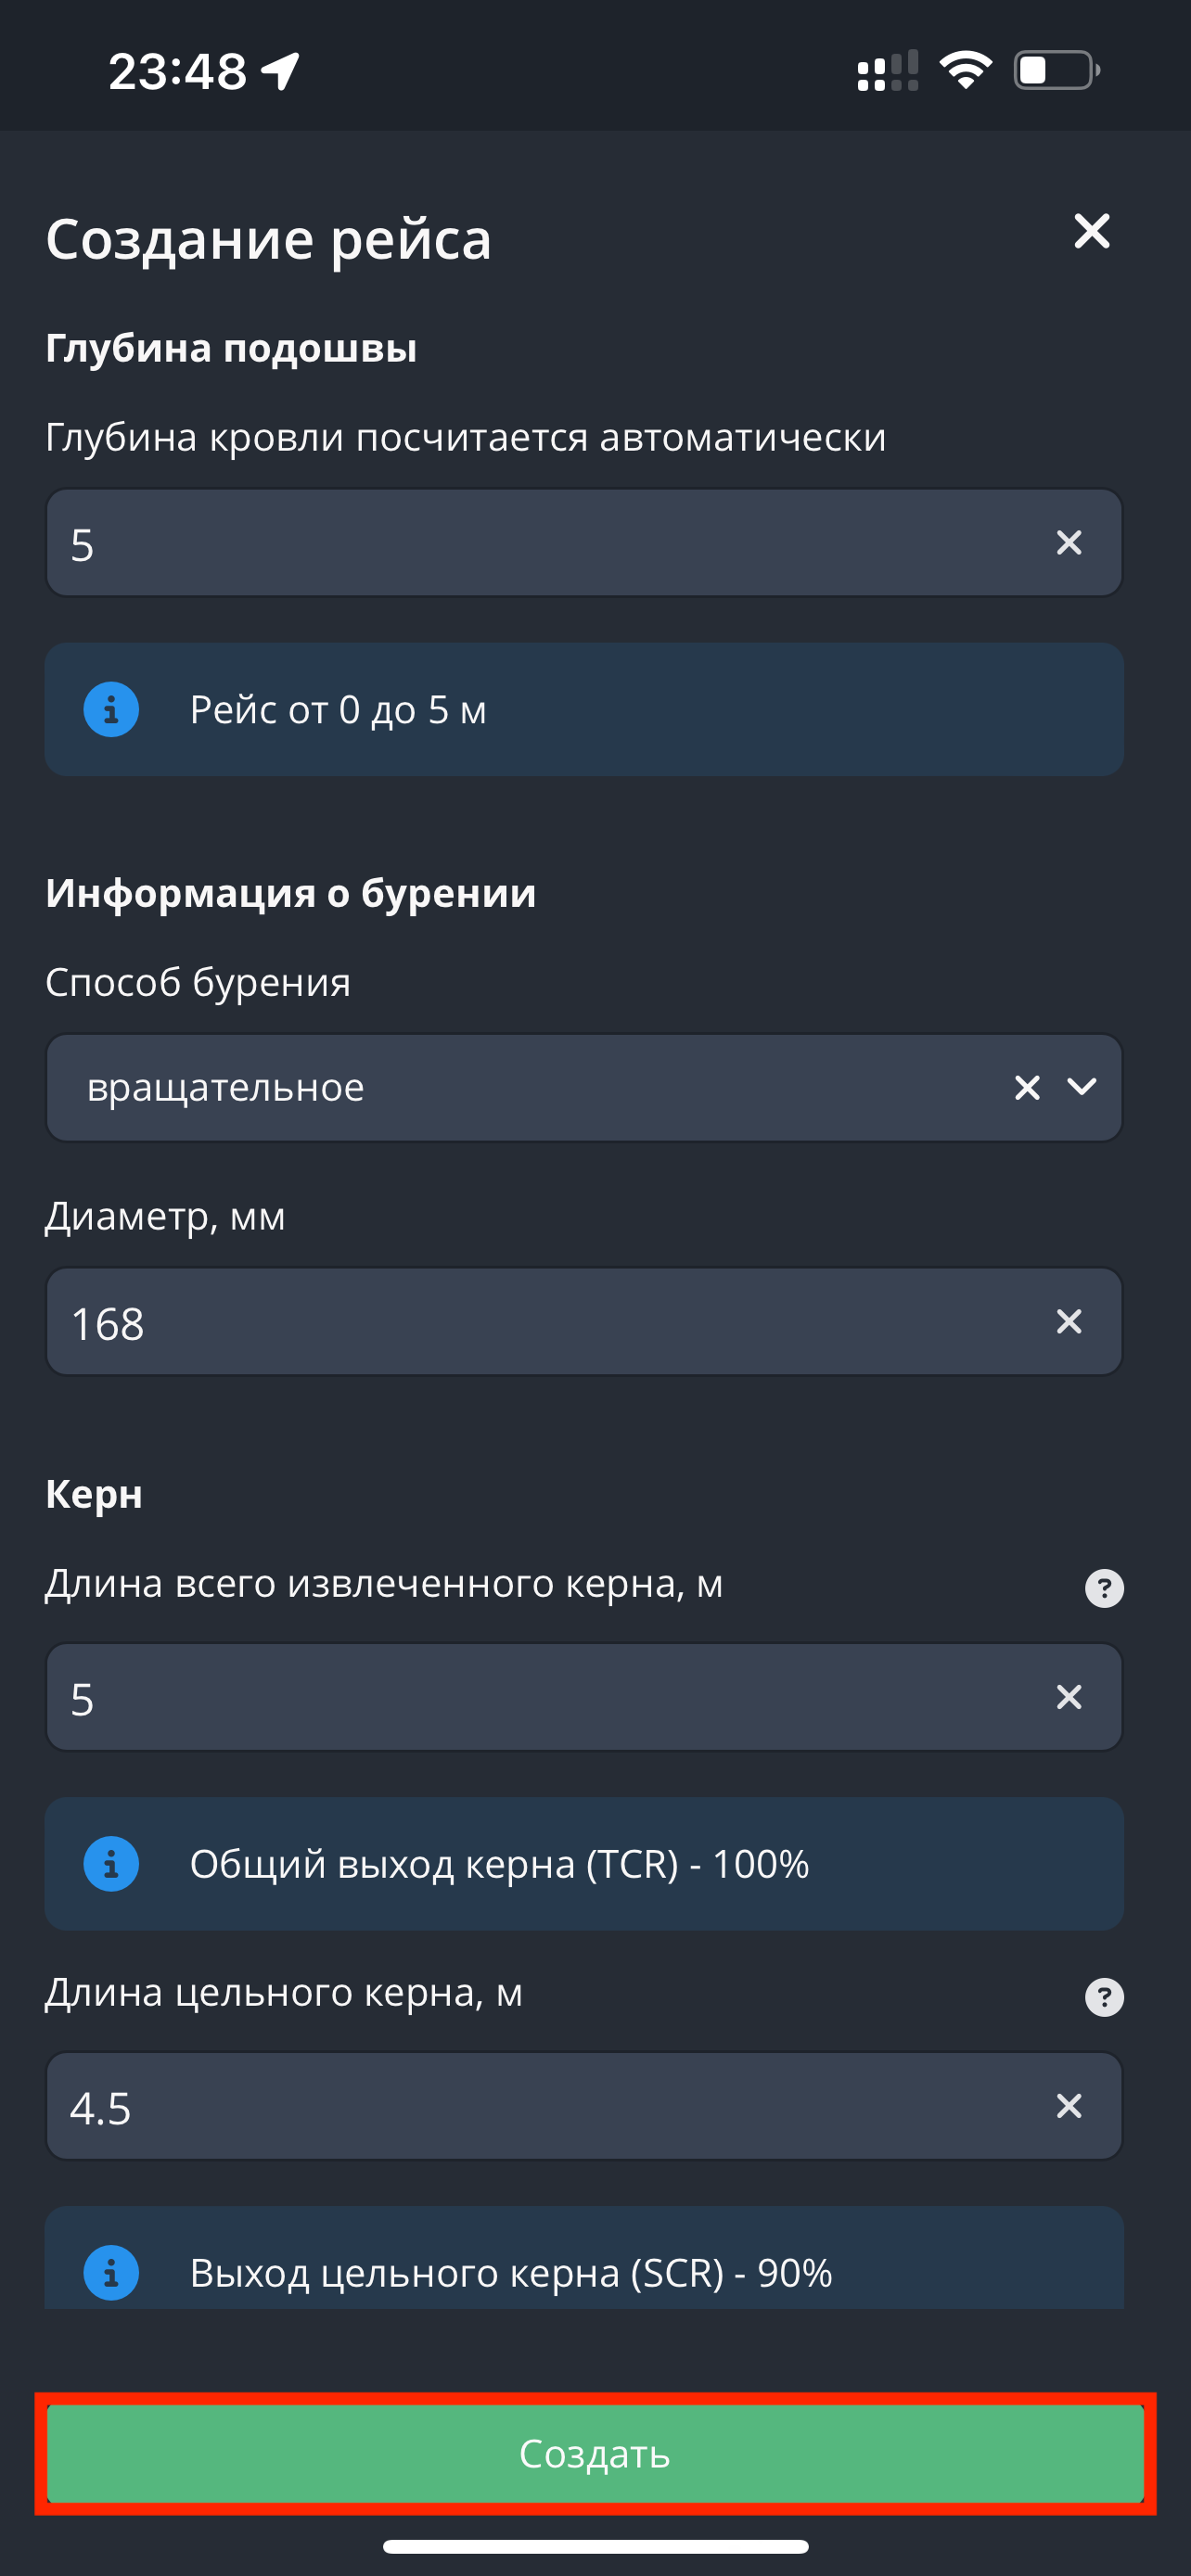Edit the extracted core length field

coord(540,1697)
